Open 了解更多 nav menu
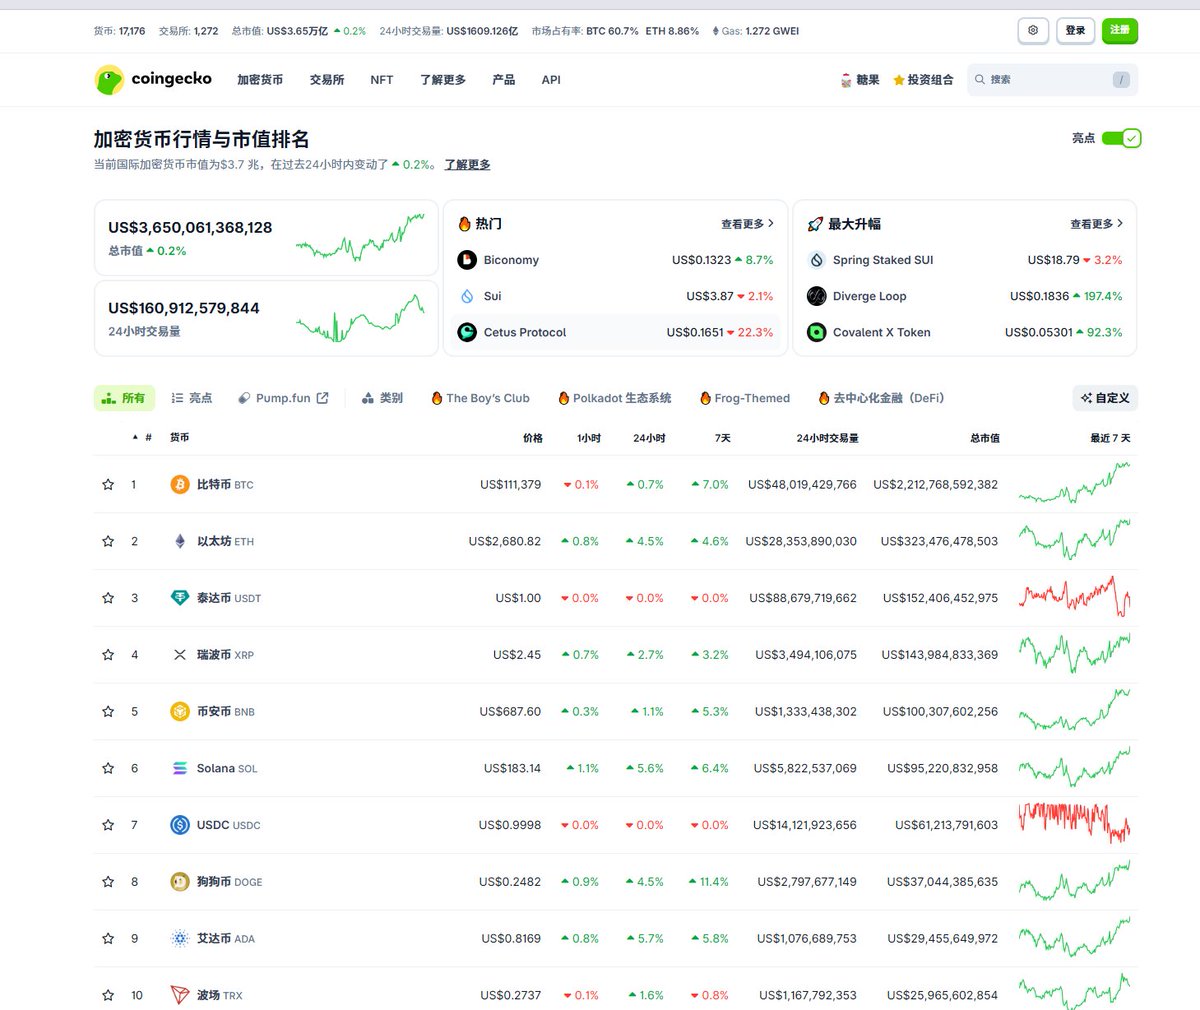The height and width of the screenshot is (1010, 1200). point(443,80)
